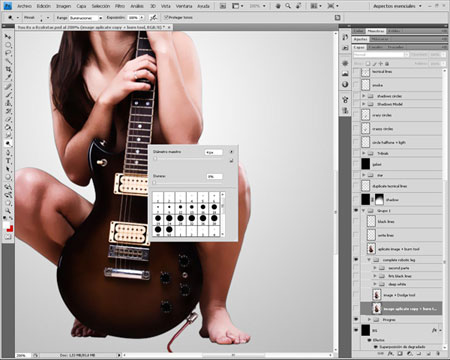Delete layer using the trash icon
450x360 pixels.
pos(438,353)
